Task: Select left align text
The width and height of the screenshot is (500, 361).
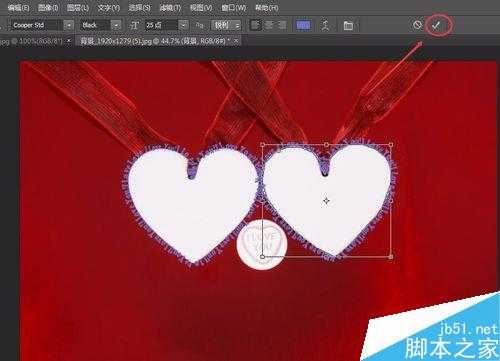Action: click(255, 25)
